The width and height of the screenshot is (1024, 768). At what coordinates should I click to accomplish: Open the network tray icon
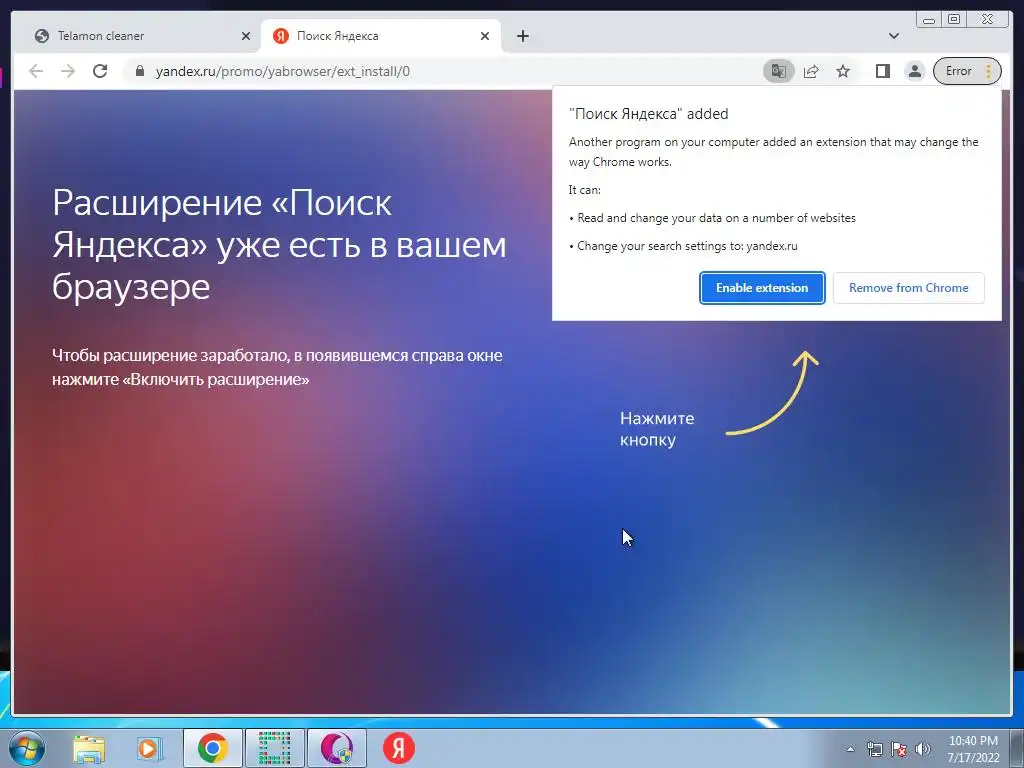874,749
